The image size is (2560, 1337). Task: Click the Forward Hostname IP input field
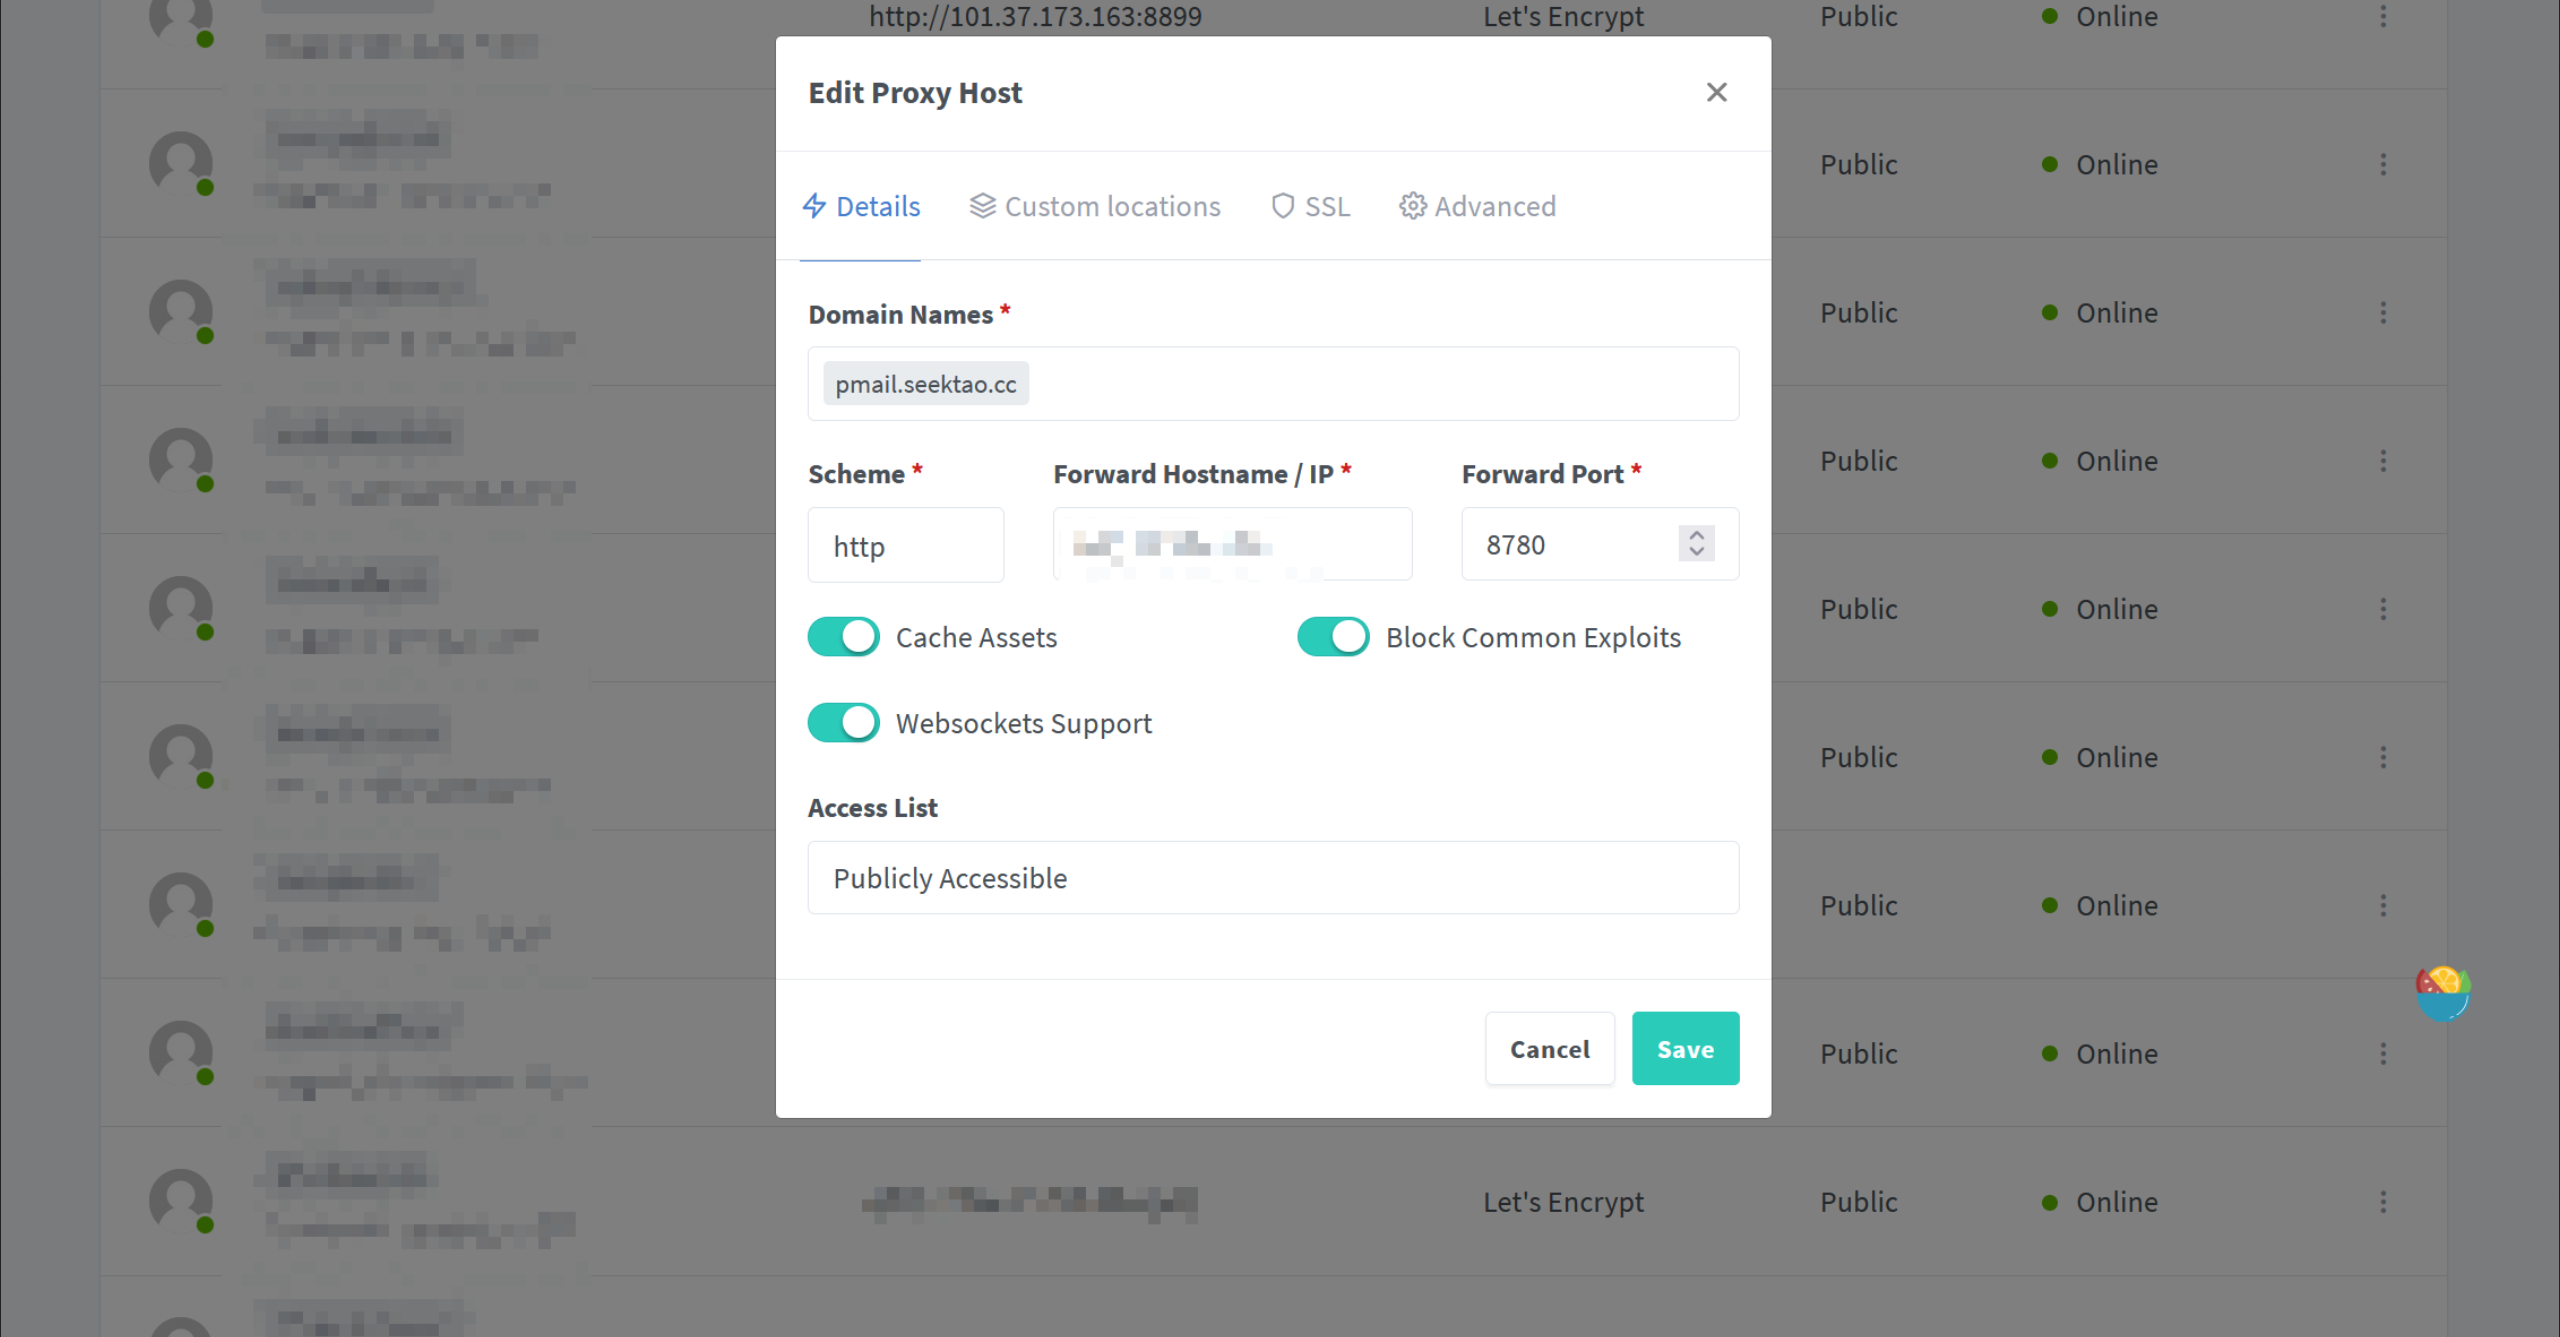pyautogui.click(x=1231, y=543)
